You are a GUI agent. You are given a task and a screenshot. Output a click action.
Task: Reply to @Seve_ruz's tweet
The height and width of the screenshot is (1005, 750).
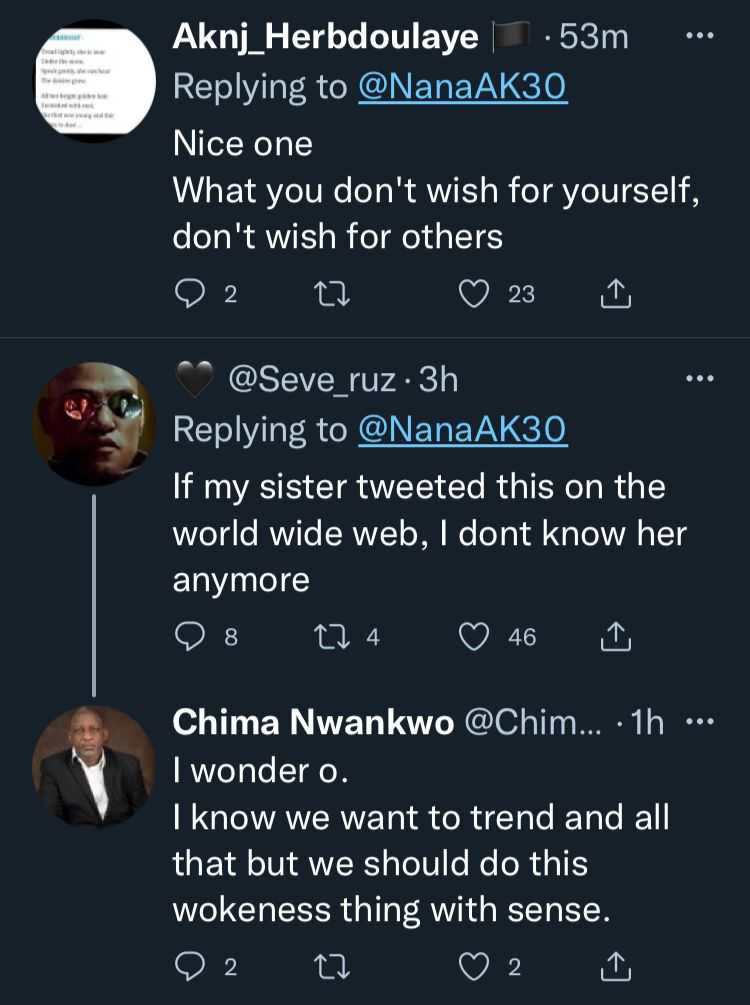(190, 637)
